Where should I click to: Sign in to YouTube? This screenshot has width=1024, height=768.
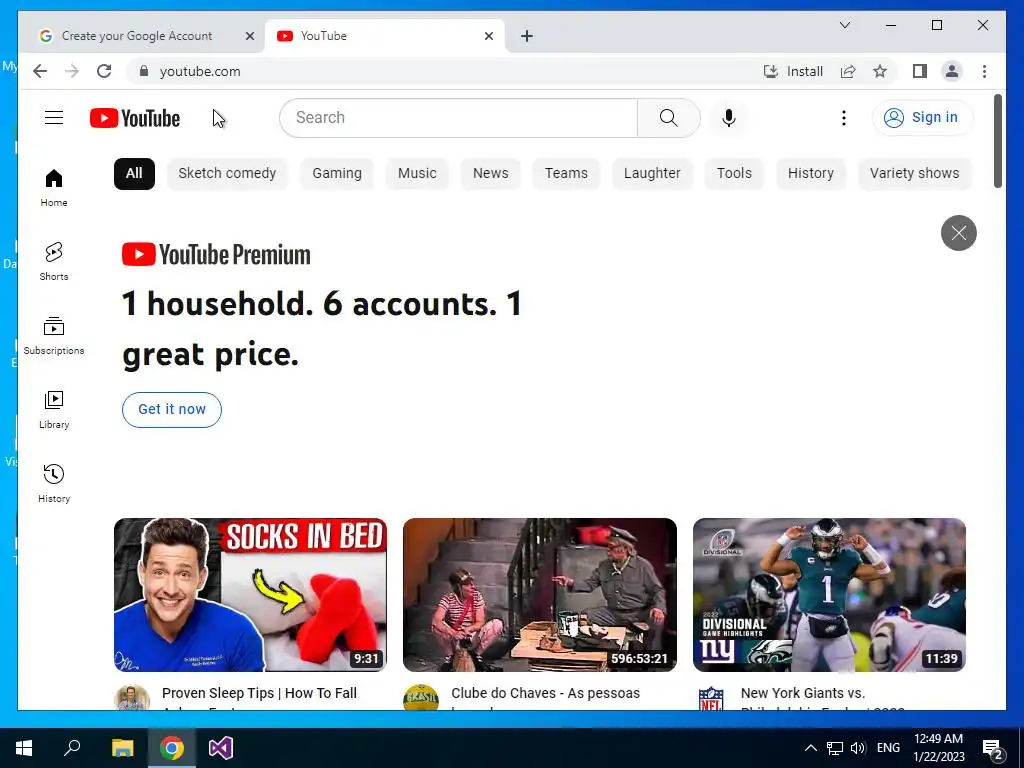[x=921, y=118]
